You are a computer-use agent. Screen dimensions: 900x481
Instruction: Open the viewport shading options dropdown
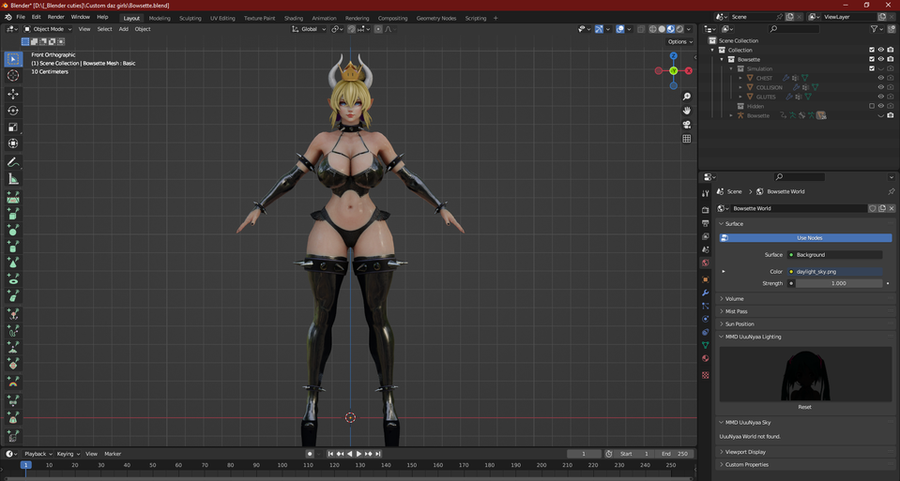(689, 29)
